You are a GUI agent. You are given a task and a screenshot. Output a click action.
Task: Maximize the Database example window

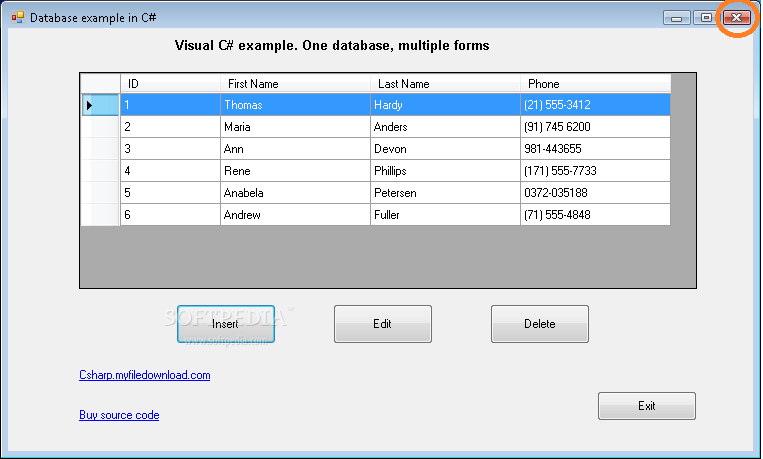pyautogui.click(x=706, y=18)
